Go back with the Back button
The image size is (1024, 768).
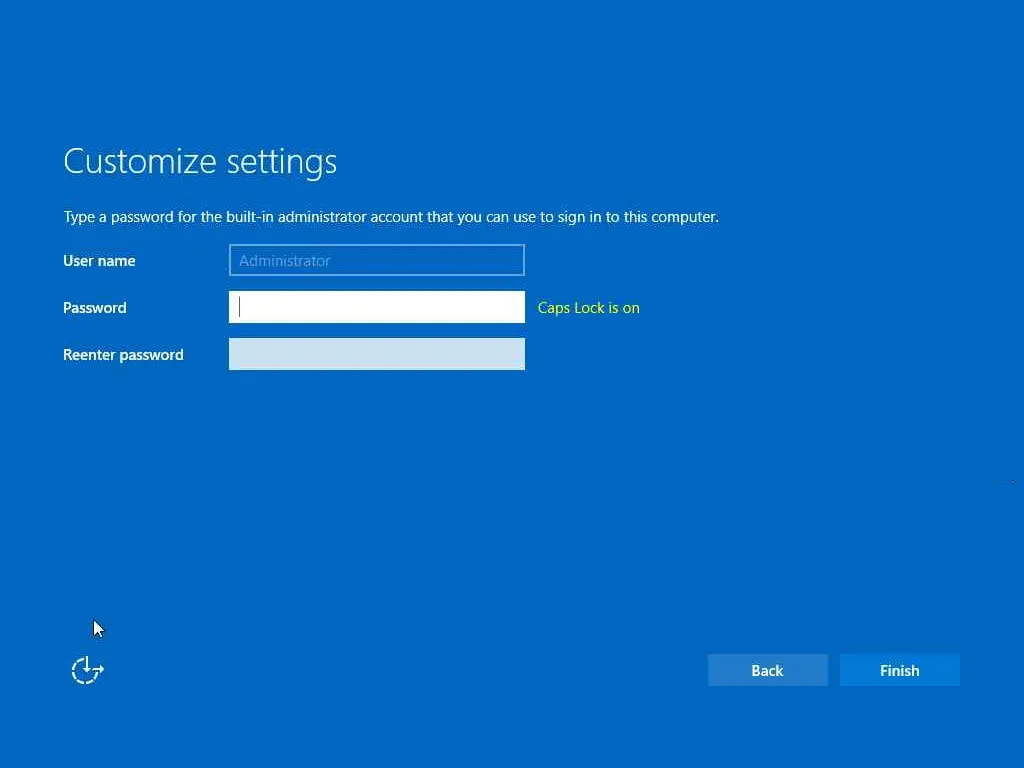click(x=767, y=670)
